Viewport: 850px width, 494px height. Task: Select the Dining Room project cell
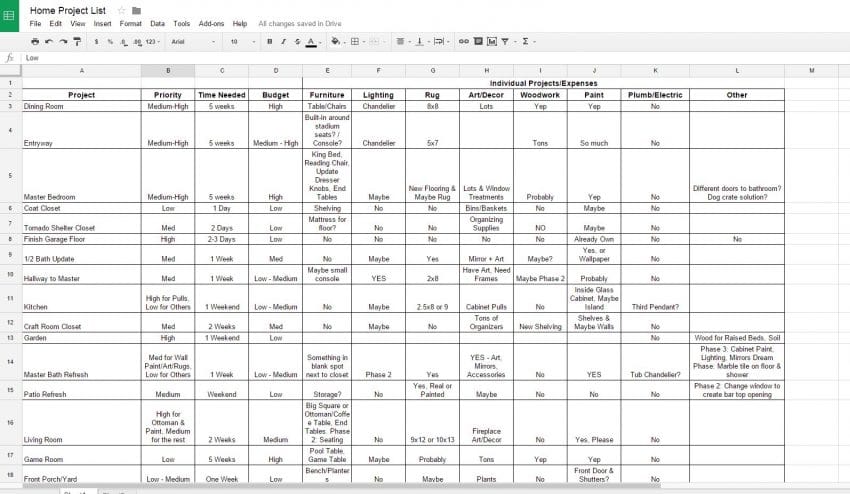pyautogui.click(x=81, y=106)
